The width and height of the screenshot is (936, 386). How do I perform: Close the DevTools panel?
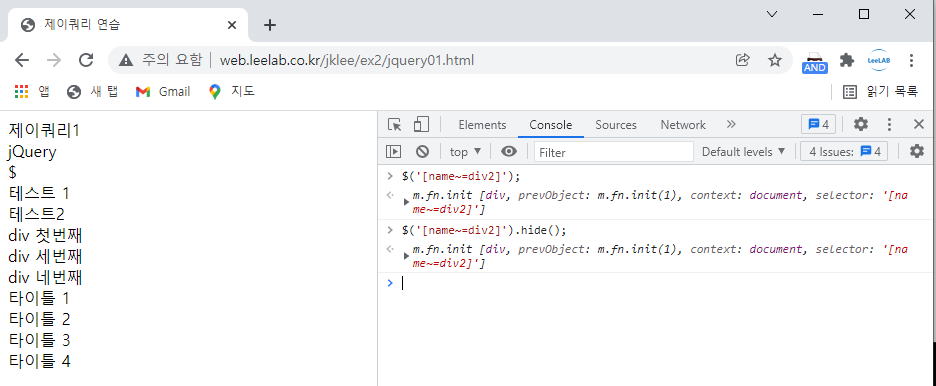point(919,124)
